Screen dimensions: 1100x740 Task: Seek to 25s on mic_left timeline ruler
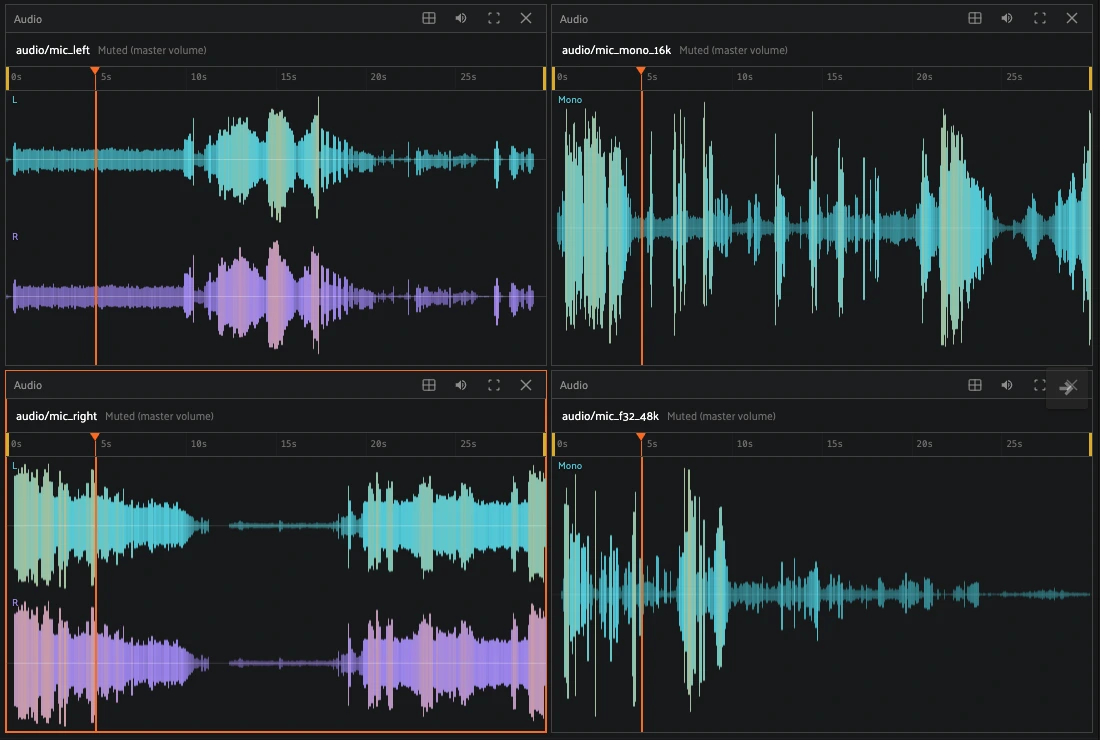click(468, 76)
